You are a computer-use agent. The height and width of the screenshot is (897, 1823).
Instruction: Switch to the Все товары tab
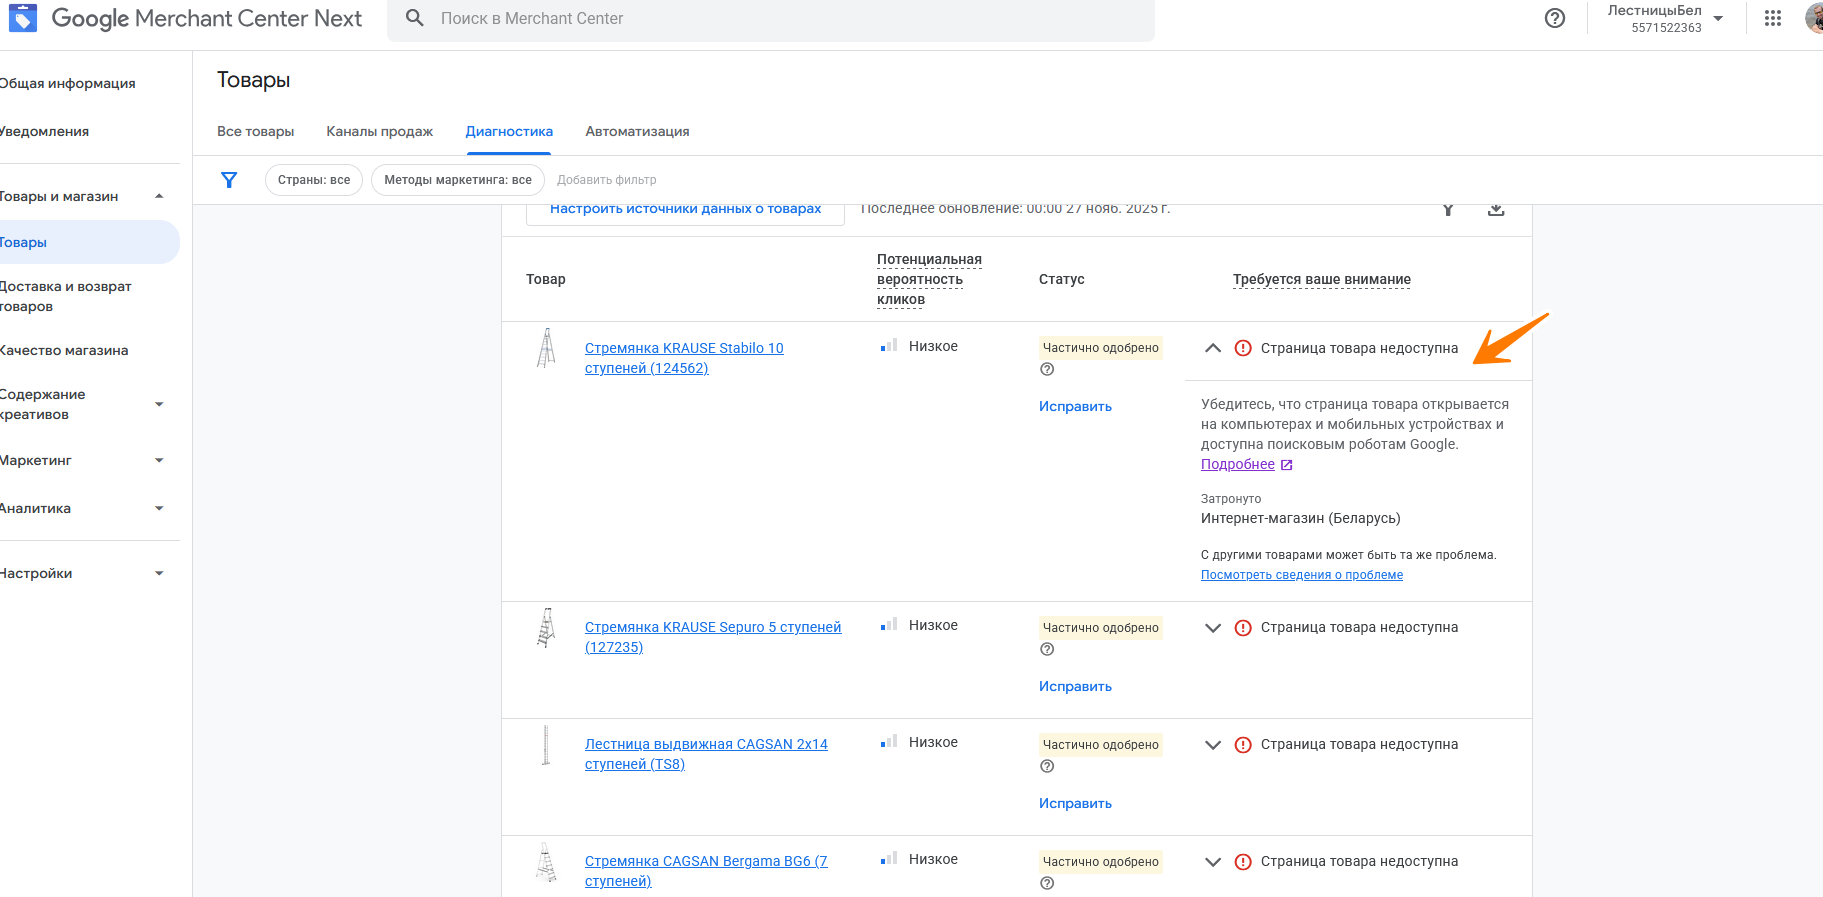(255, 131)
